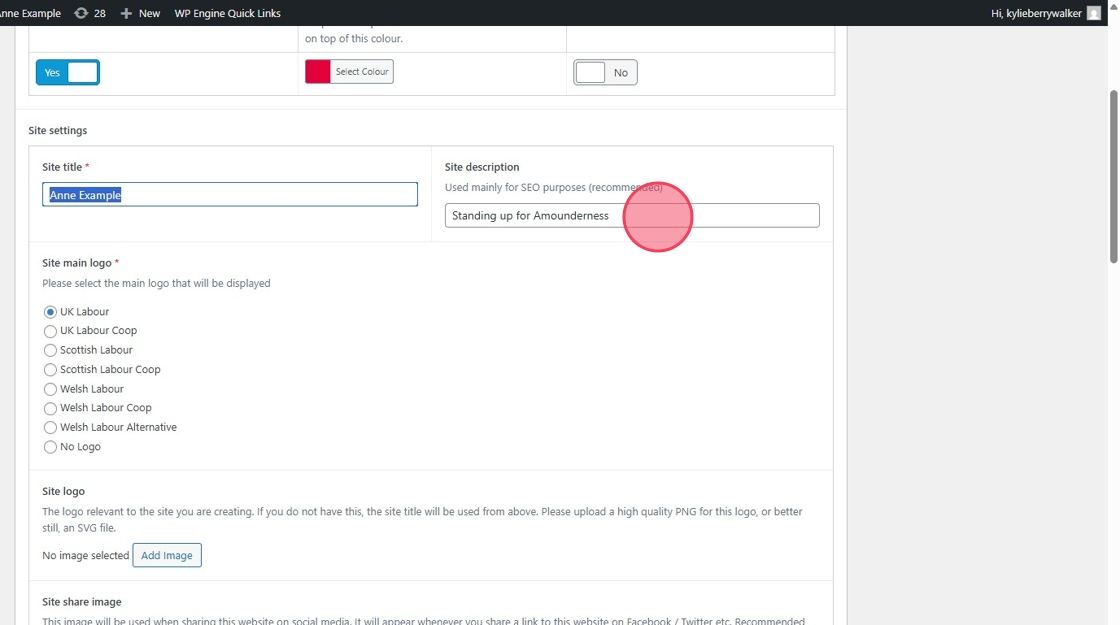The height and width of the screenshot is (625, 1120).
Task: Click the Site main logo label
Action: 77,263
